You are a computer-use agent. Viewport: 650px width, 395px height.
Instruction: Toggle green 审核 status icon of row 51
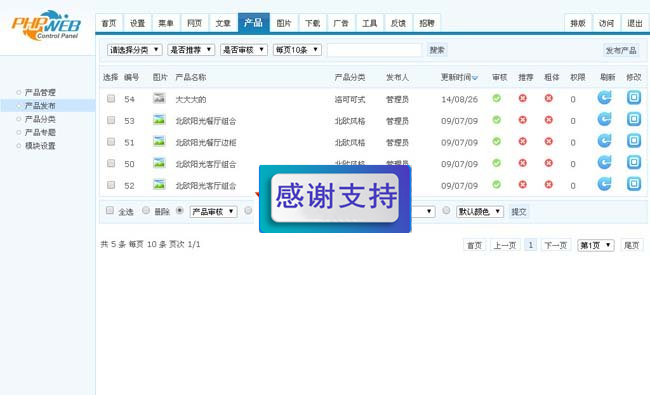click(x=497, y=141)
